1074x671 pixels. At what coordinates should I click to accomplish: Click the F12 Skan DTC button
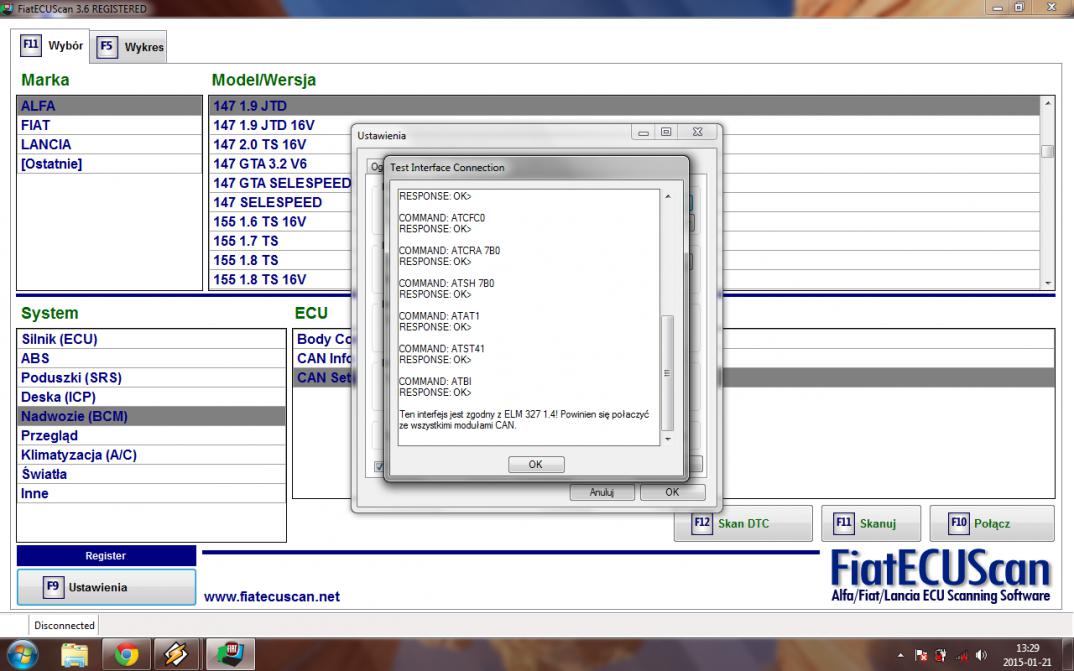coord(743,523)
